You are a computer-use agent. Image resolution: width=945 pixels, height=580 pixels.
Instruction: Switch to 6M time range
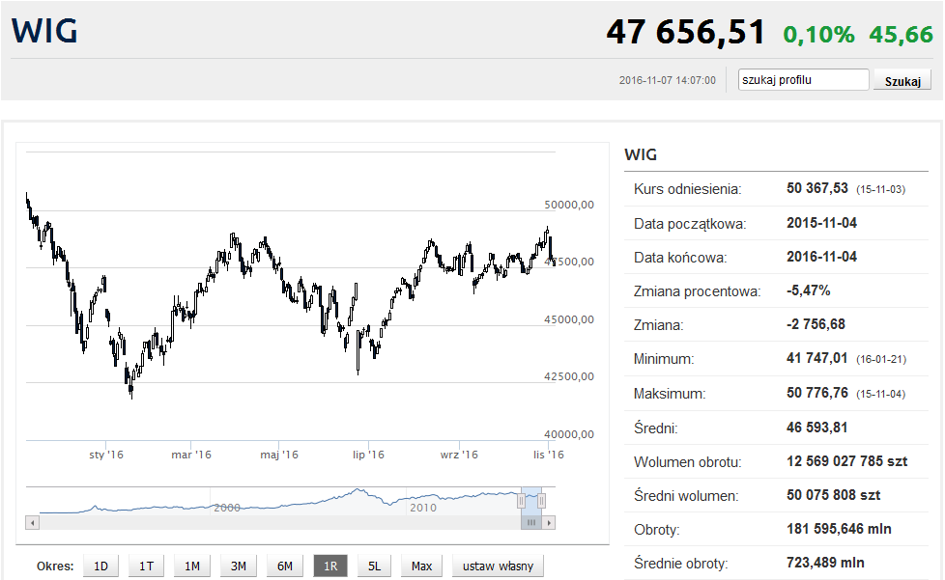pyautogui.click(x=284, y=566)
